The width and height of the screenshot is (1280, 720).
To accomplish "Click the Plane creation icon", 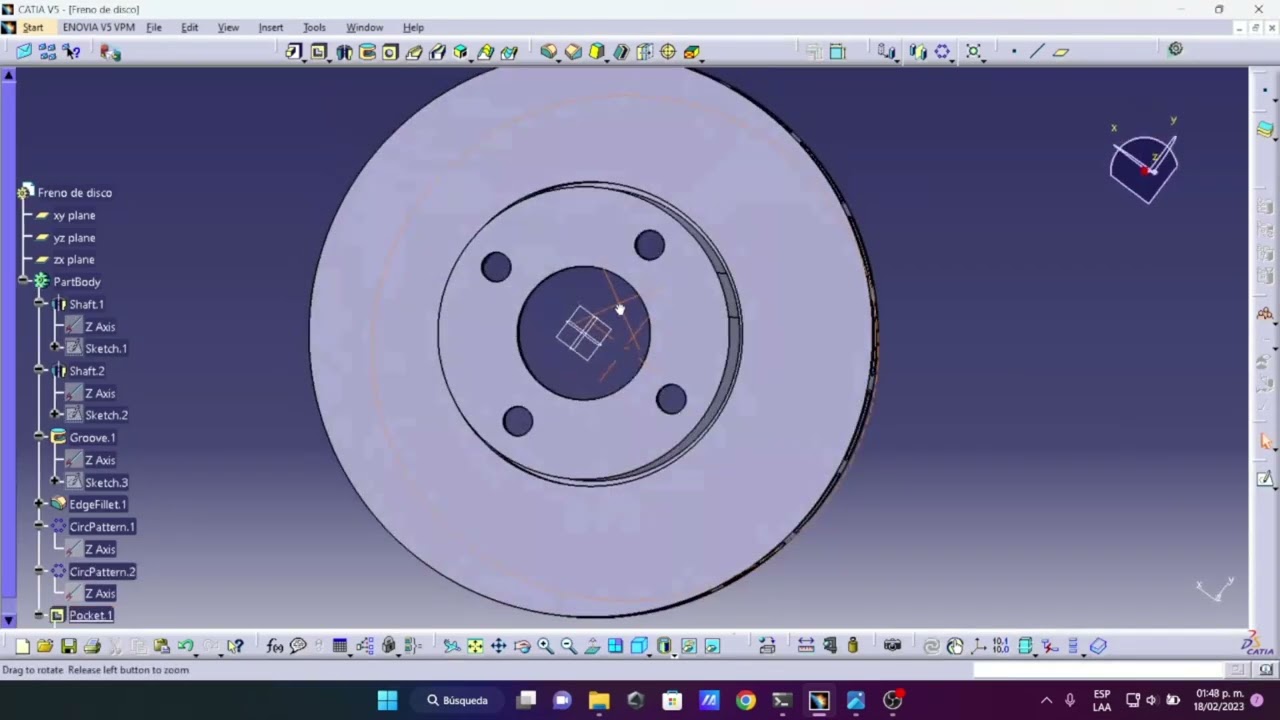I will point(1061,52).
